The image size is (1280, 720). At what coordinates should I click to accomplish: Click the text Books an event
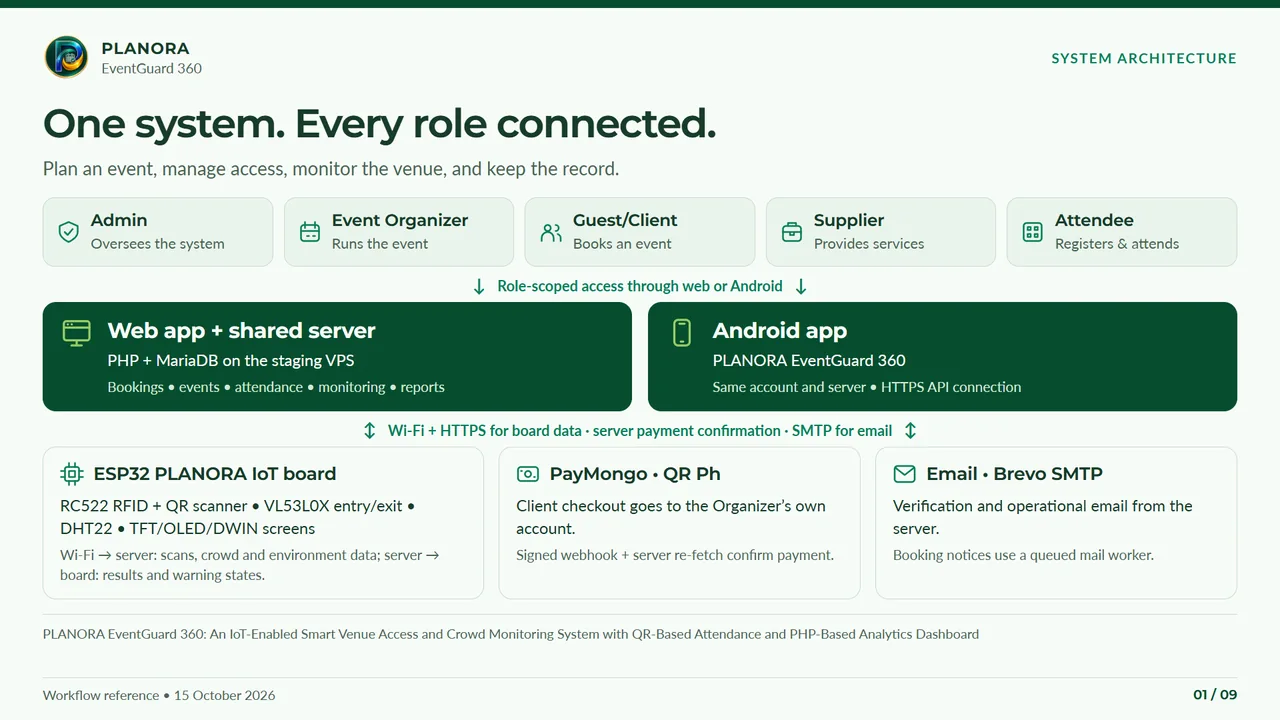tap(622, 244)
